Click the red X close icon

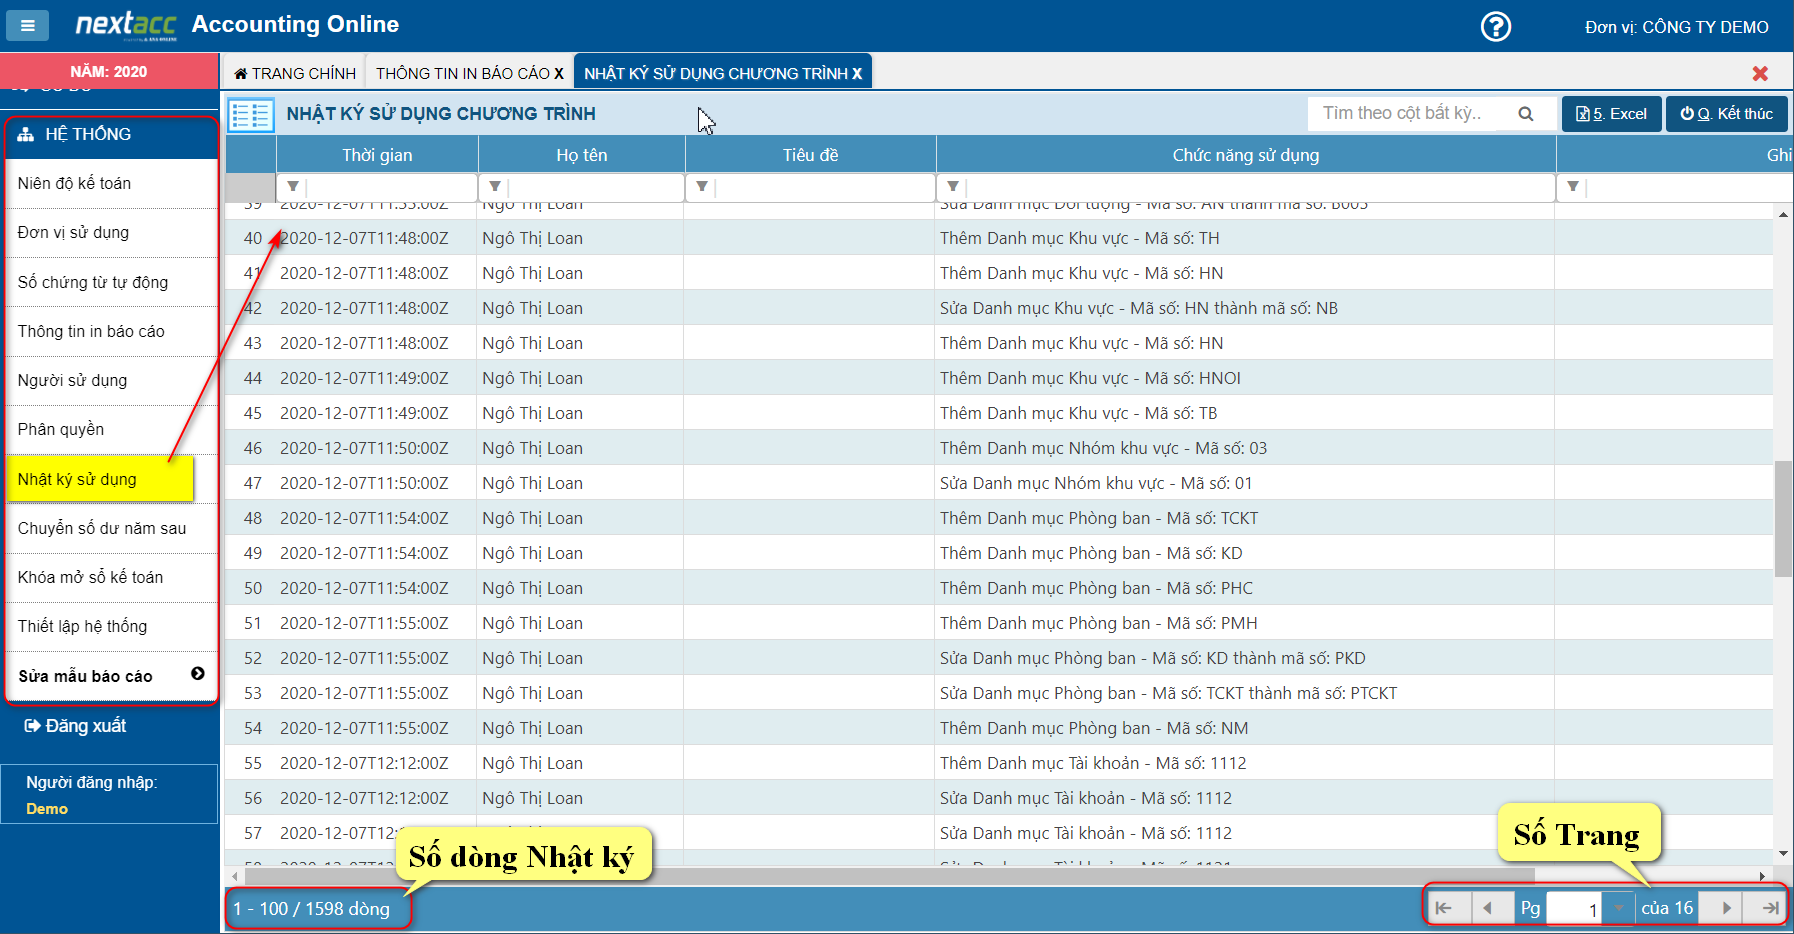pos(1760,73)
